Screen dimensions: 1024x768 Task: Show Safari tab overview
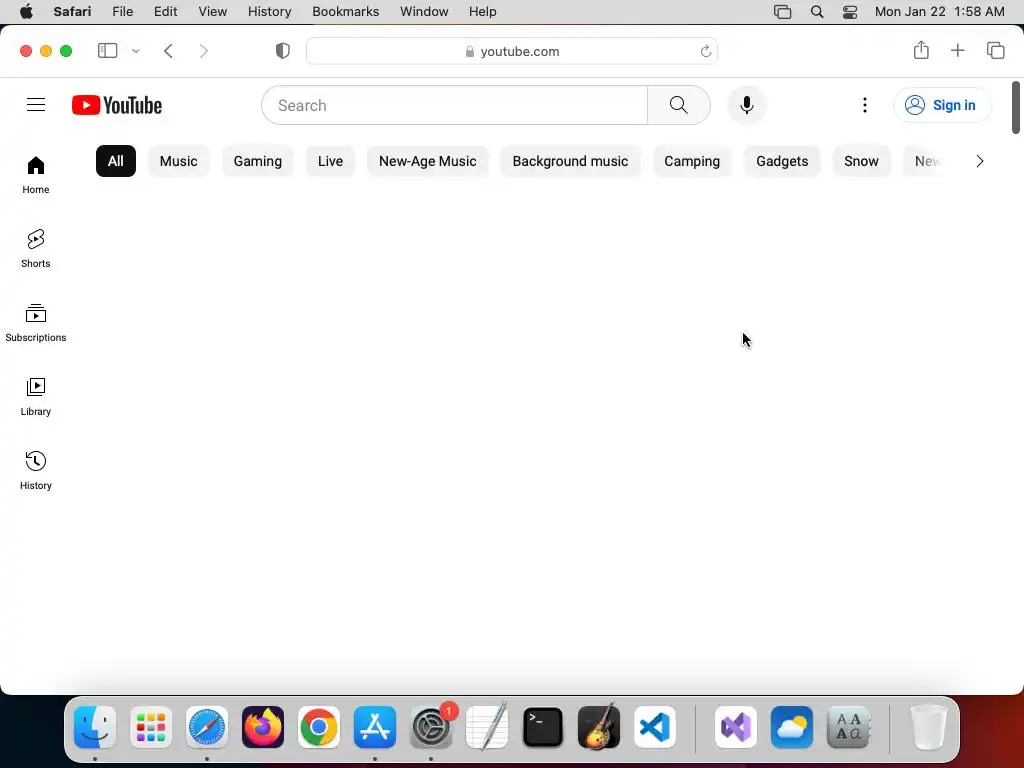995,50
